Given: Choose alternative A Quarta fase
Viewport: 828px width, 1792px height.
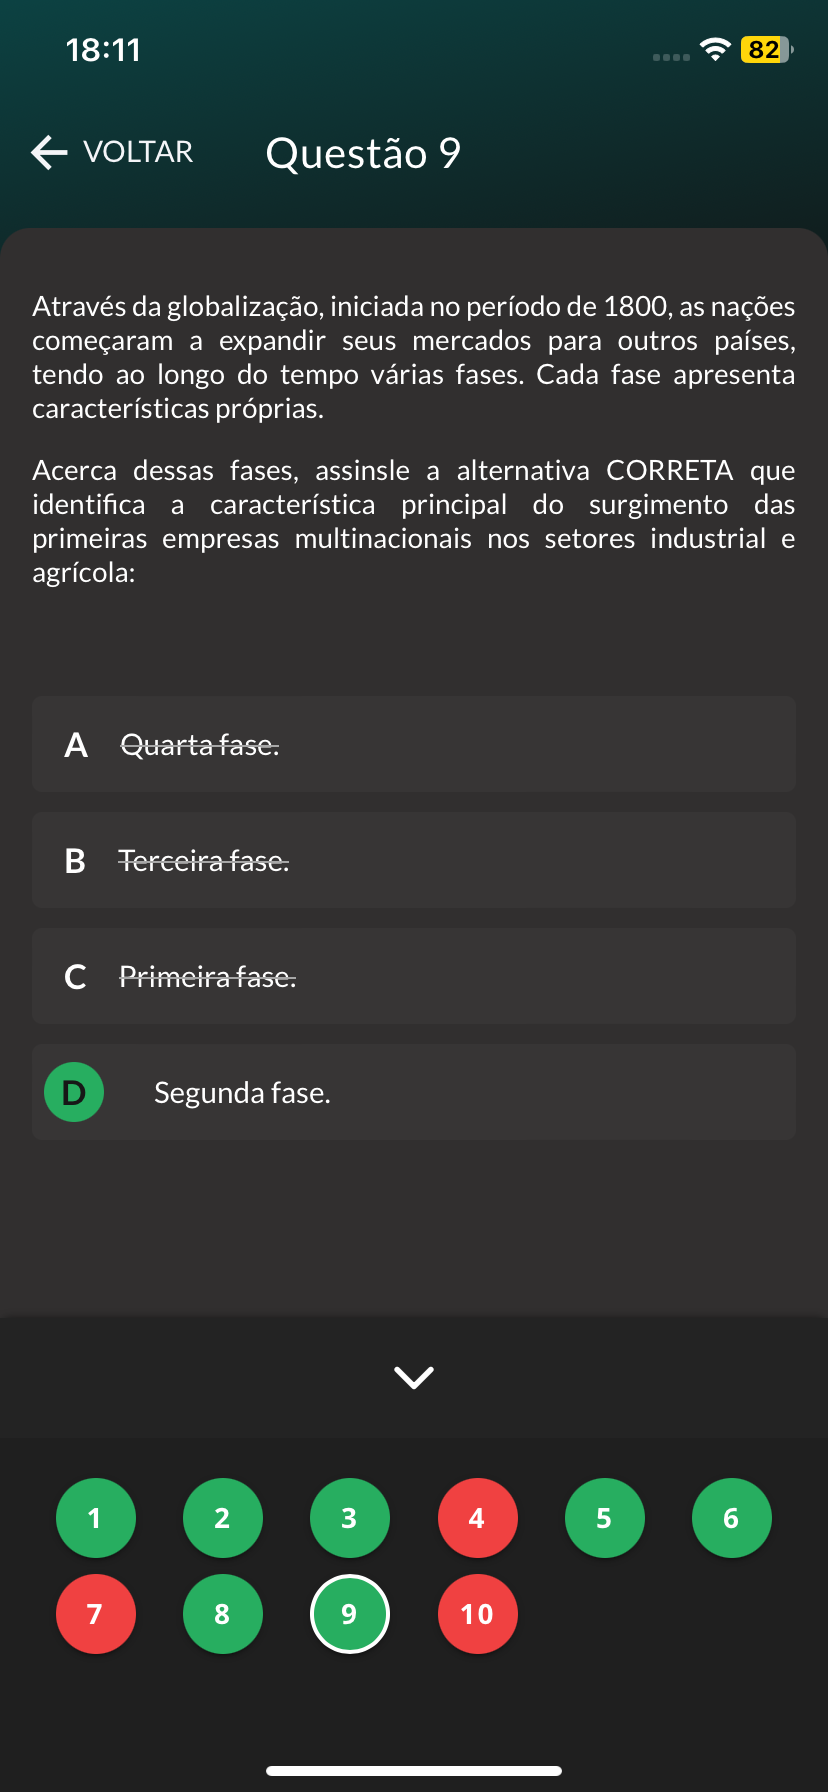Looking at the screenshot, I should [x=413, y=745].
